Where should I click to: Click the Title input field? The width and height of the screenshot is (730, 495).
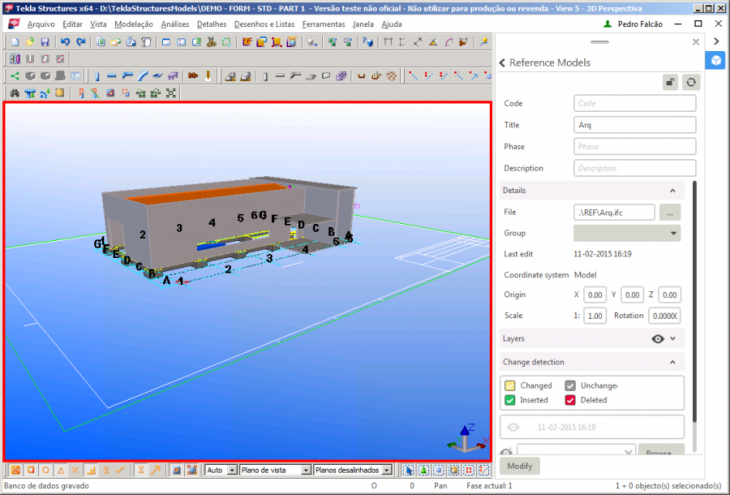634,125
